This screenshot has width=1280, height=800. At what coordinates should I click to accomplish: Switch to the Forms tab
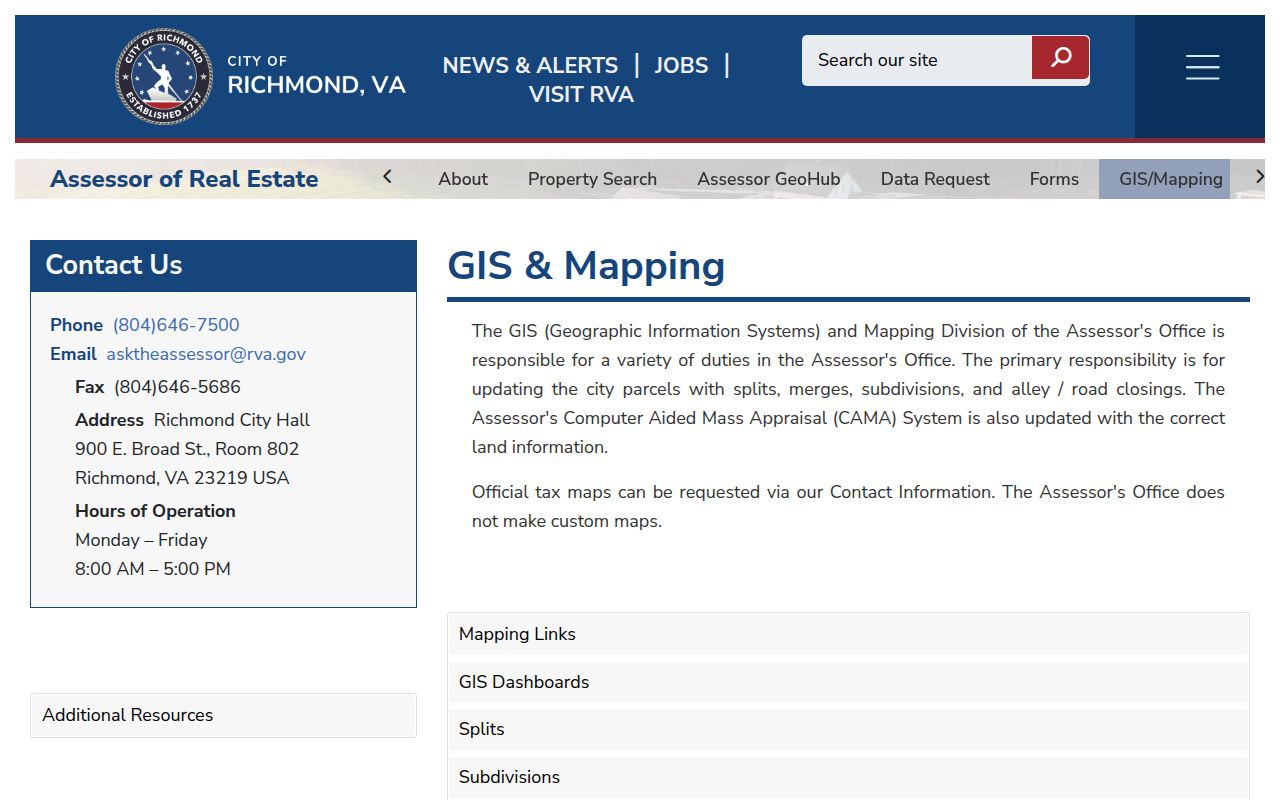click(1054, 179)
